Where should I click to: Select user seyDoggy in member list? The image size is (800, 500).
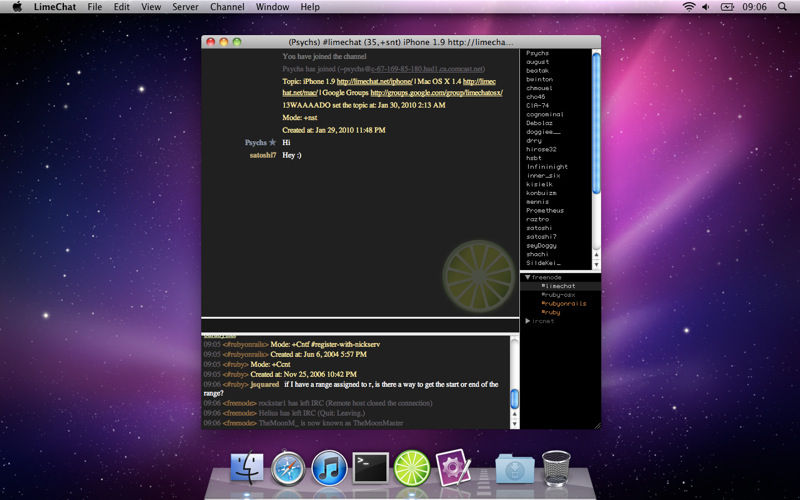(541, 245)
